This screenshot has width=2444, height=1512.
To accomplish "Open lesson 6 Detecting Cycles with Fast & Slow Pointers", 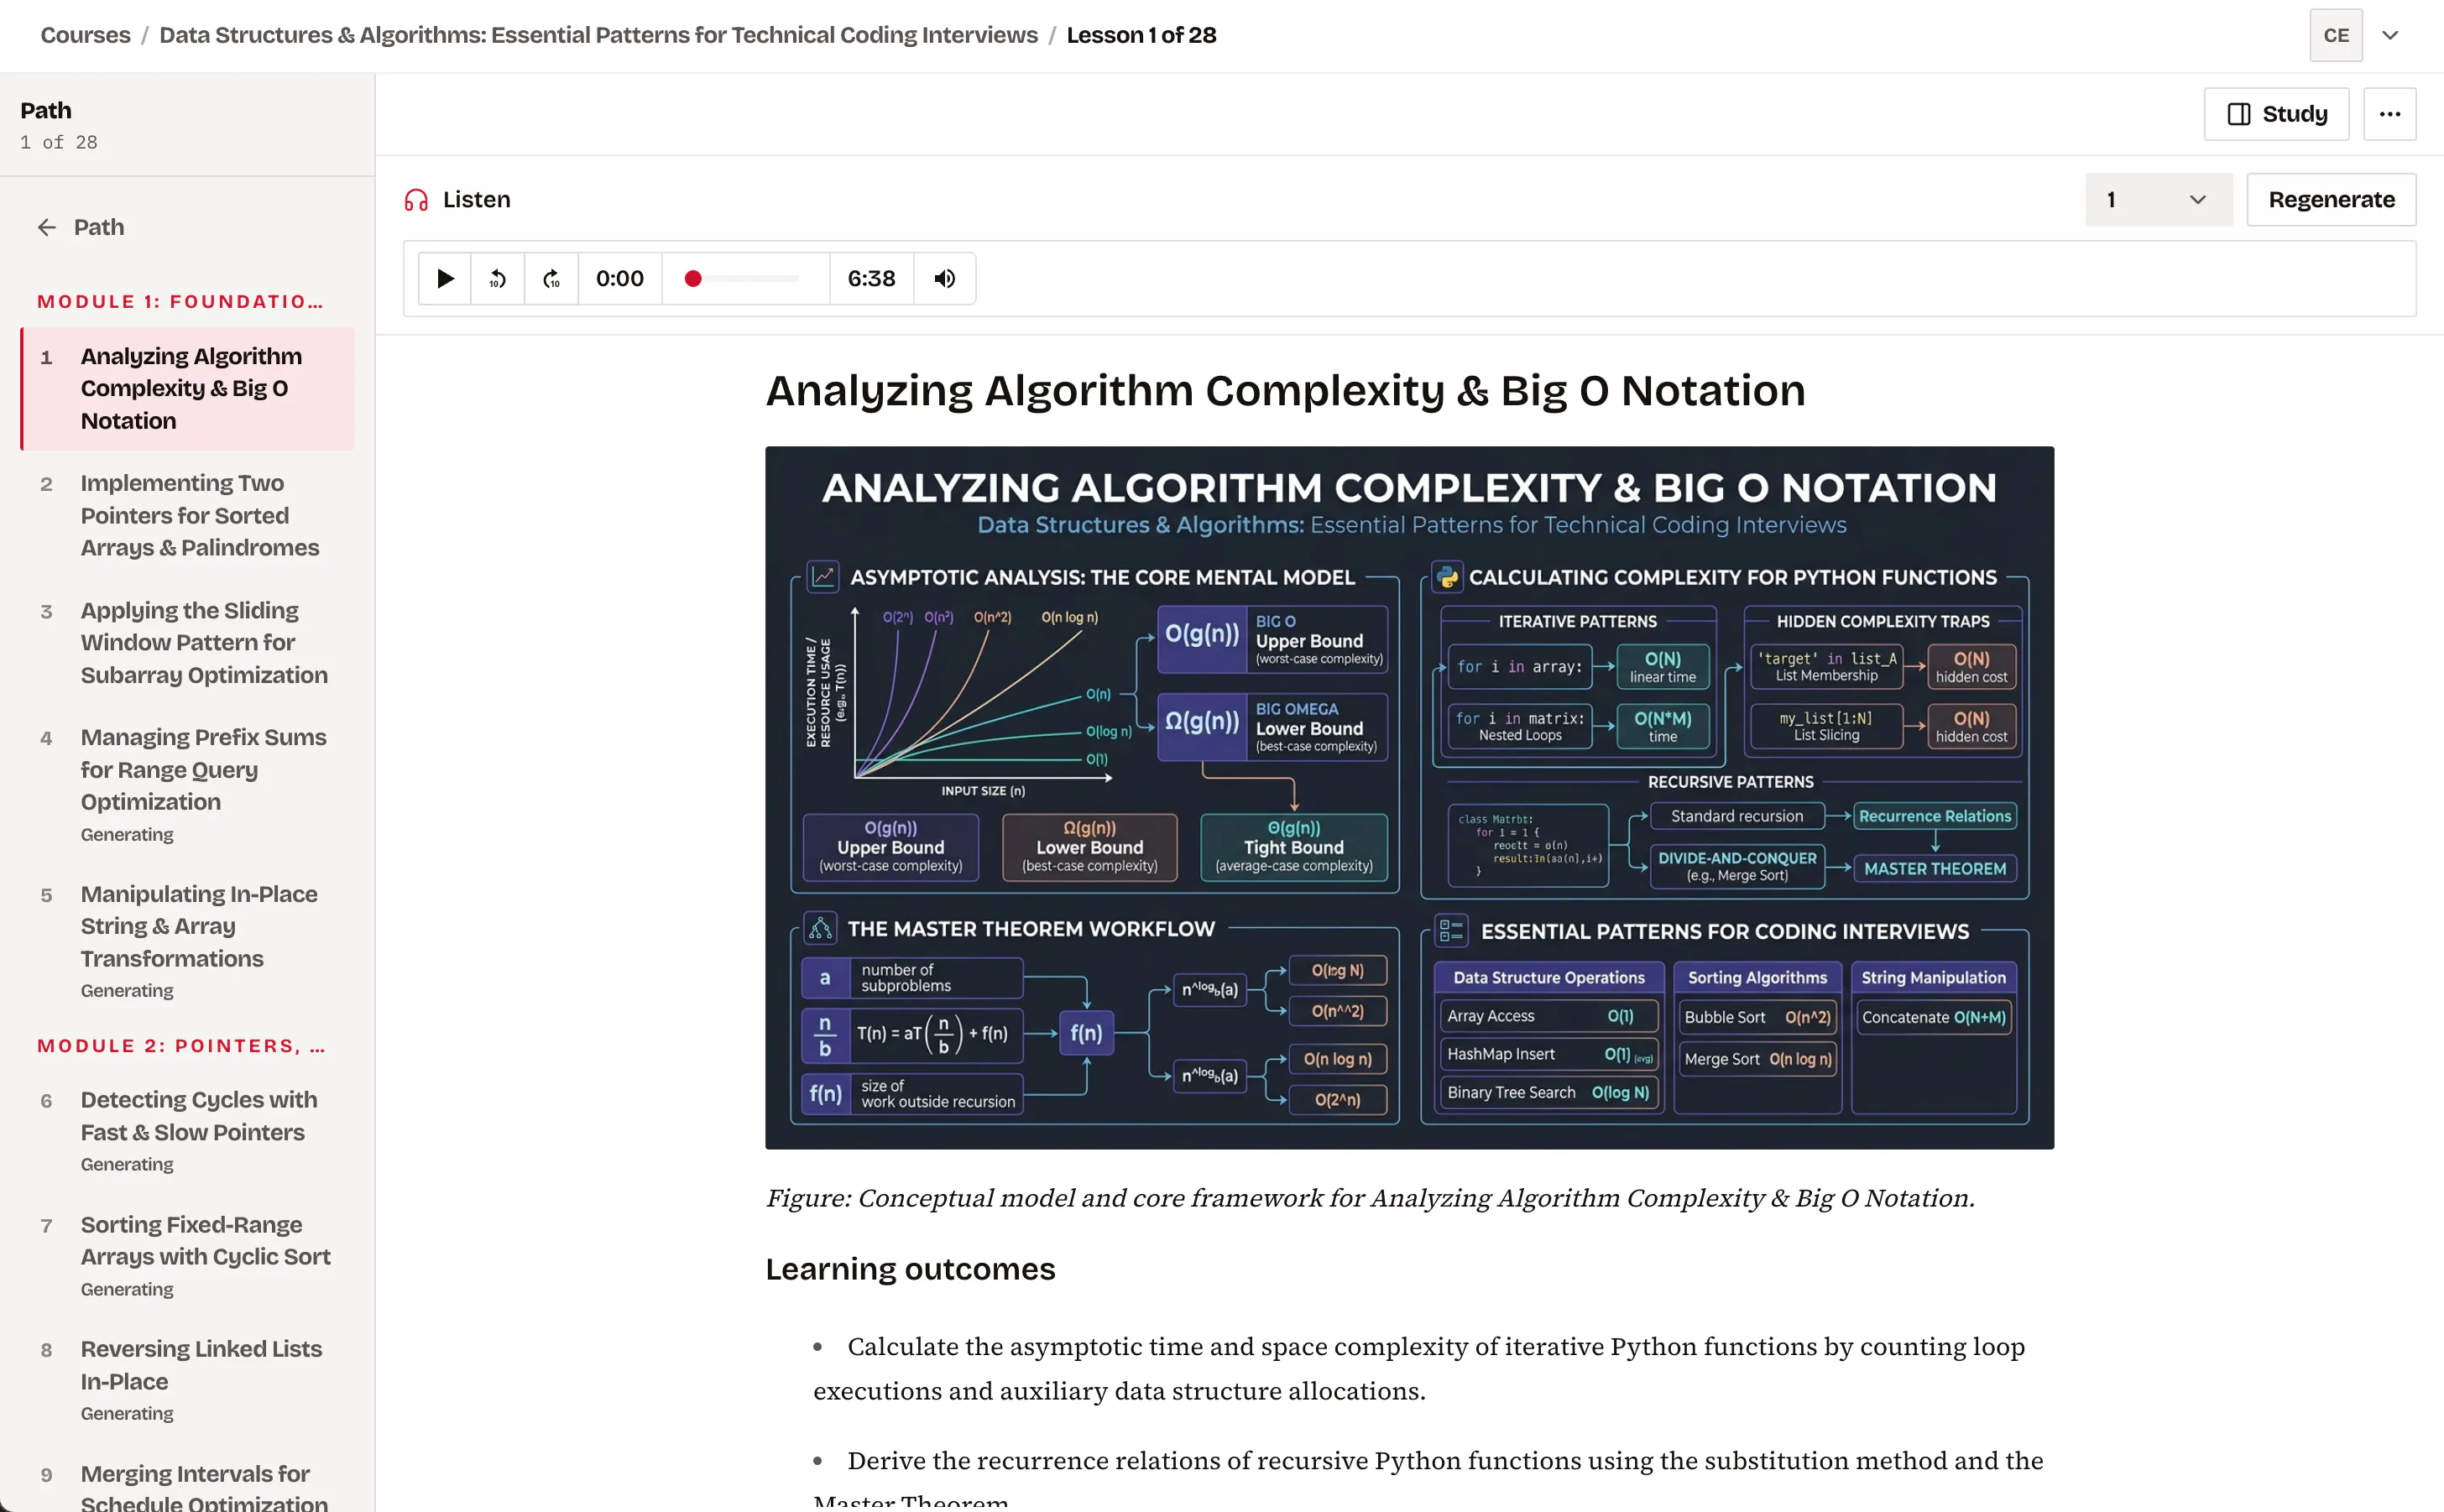I will click(187, 1131).
